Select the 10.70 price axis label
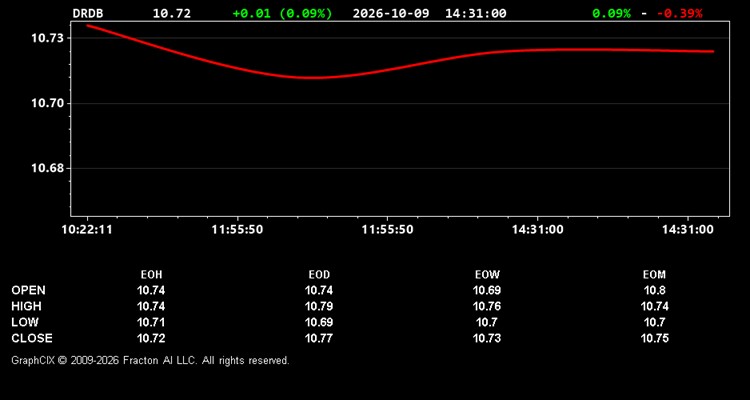Viewport: 750px width, 400px height. (x=47, y=103)
